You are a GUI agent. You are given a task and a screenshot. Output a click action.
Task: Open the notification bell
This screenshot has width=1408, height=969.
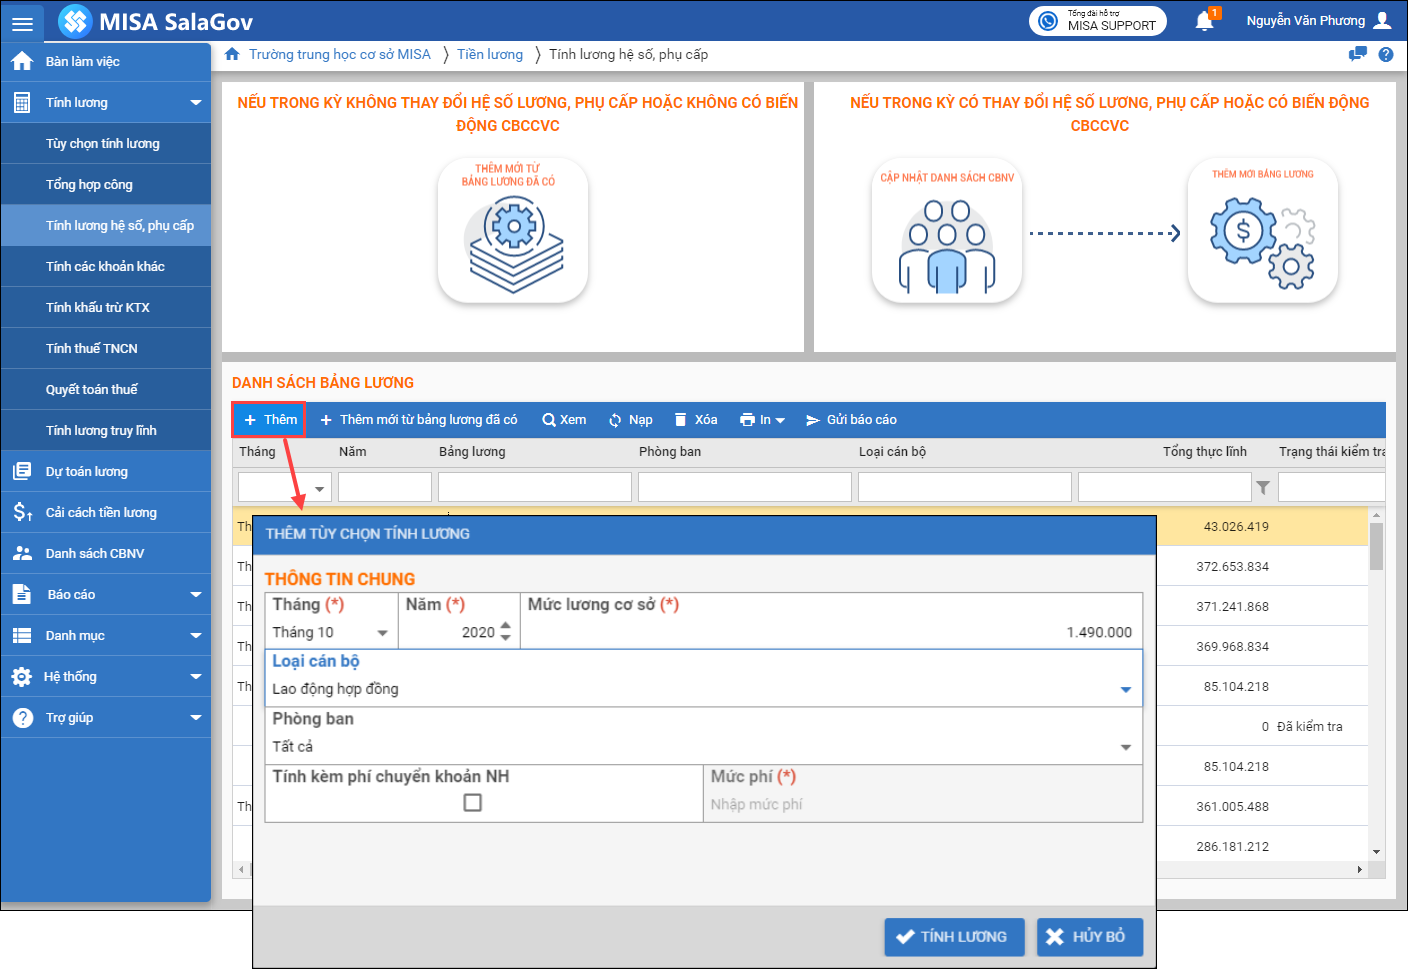tap(1205, 21)
